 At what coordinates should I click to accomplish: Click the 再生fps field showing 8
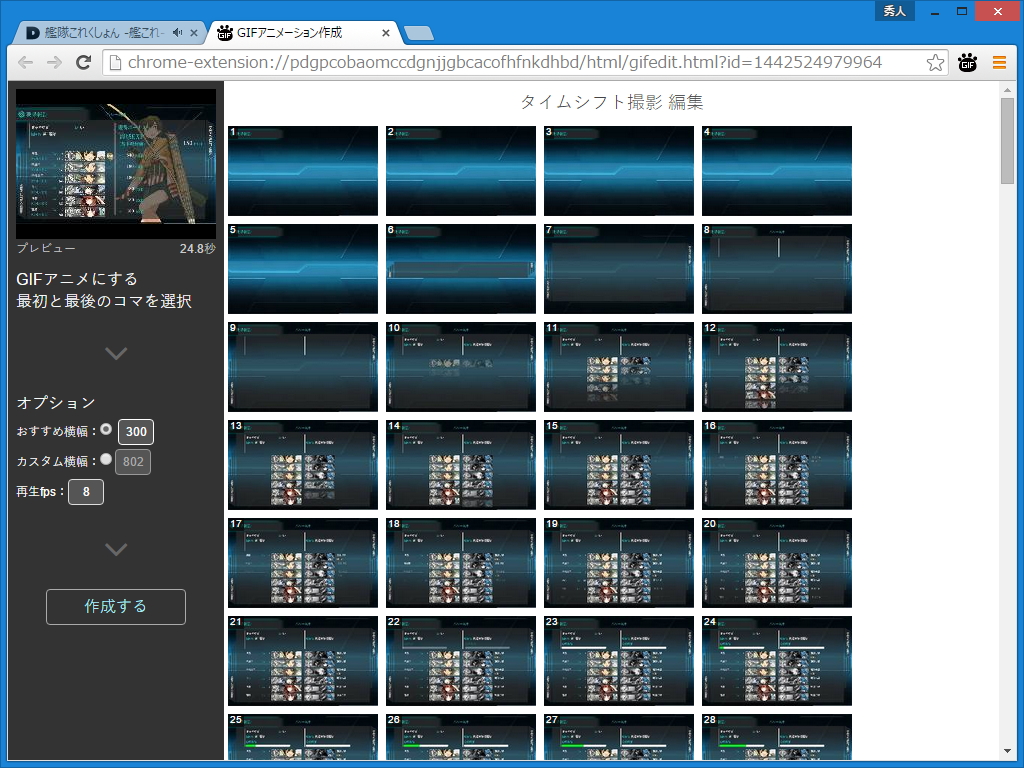86,492
